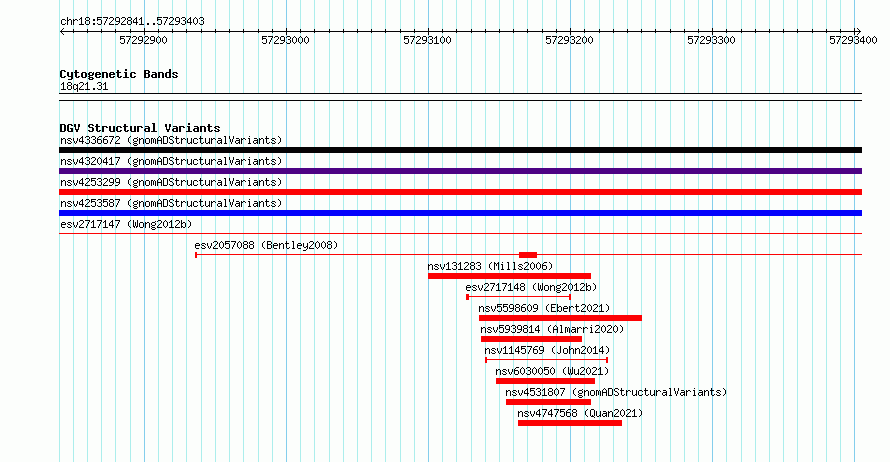Image resolution: width=890 pixels, height=462 pixels.
Task: Click ruler position 57292900
Action: coord(144,40)
